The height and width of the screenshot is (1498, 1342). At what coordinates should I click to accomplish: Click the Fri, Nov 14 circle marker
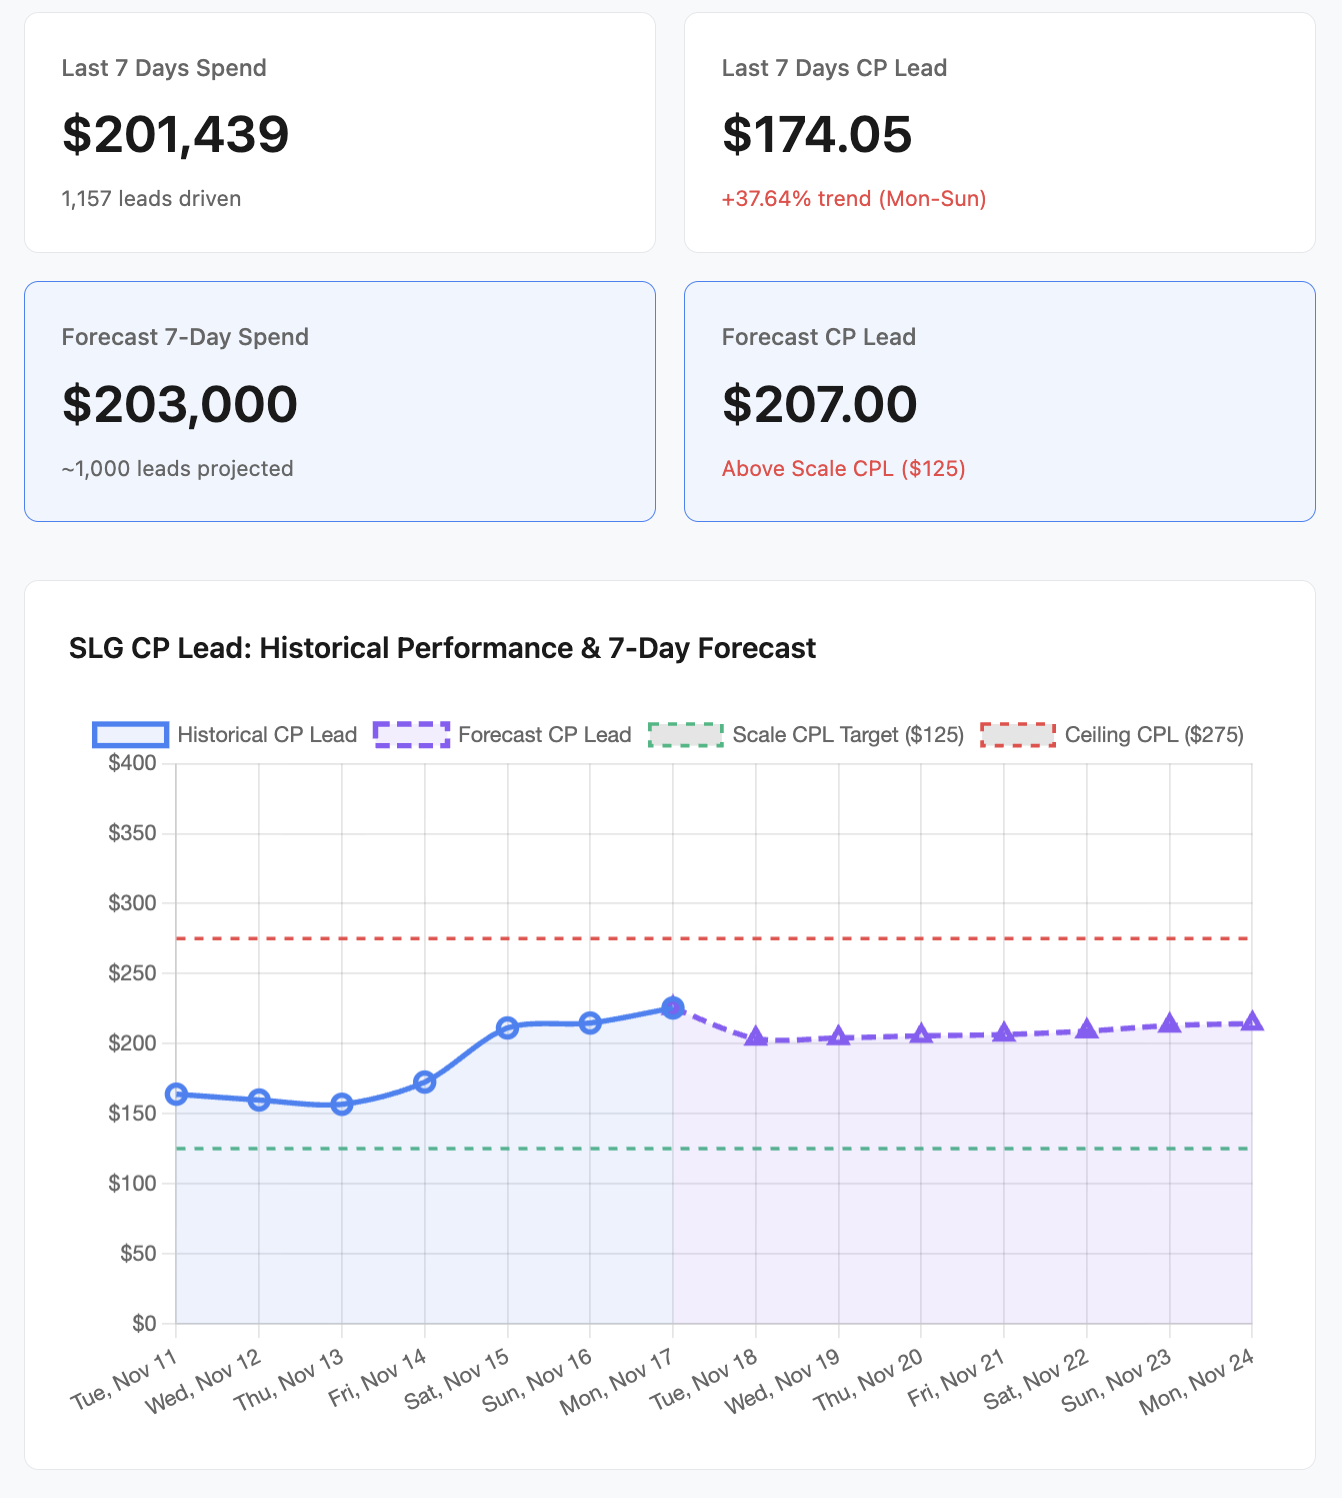425,1082
